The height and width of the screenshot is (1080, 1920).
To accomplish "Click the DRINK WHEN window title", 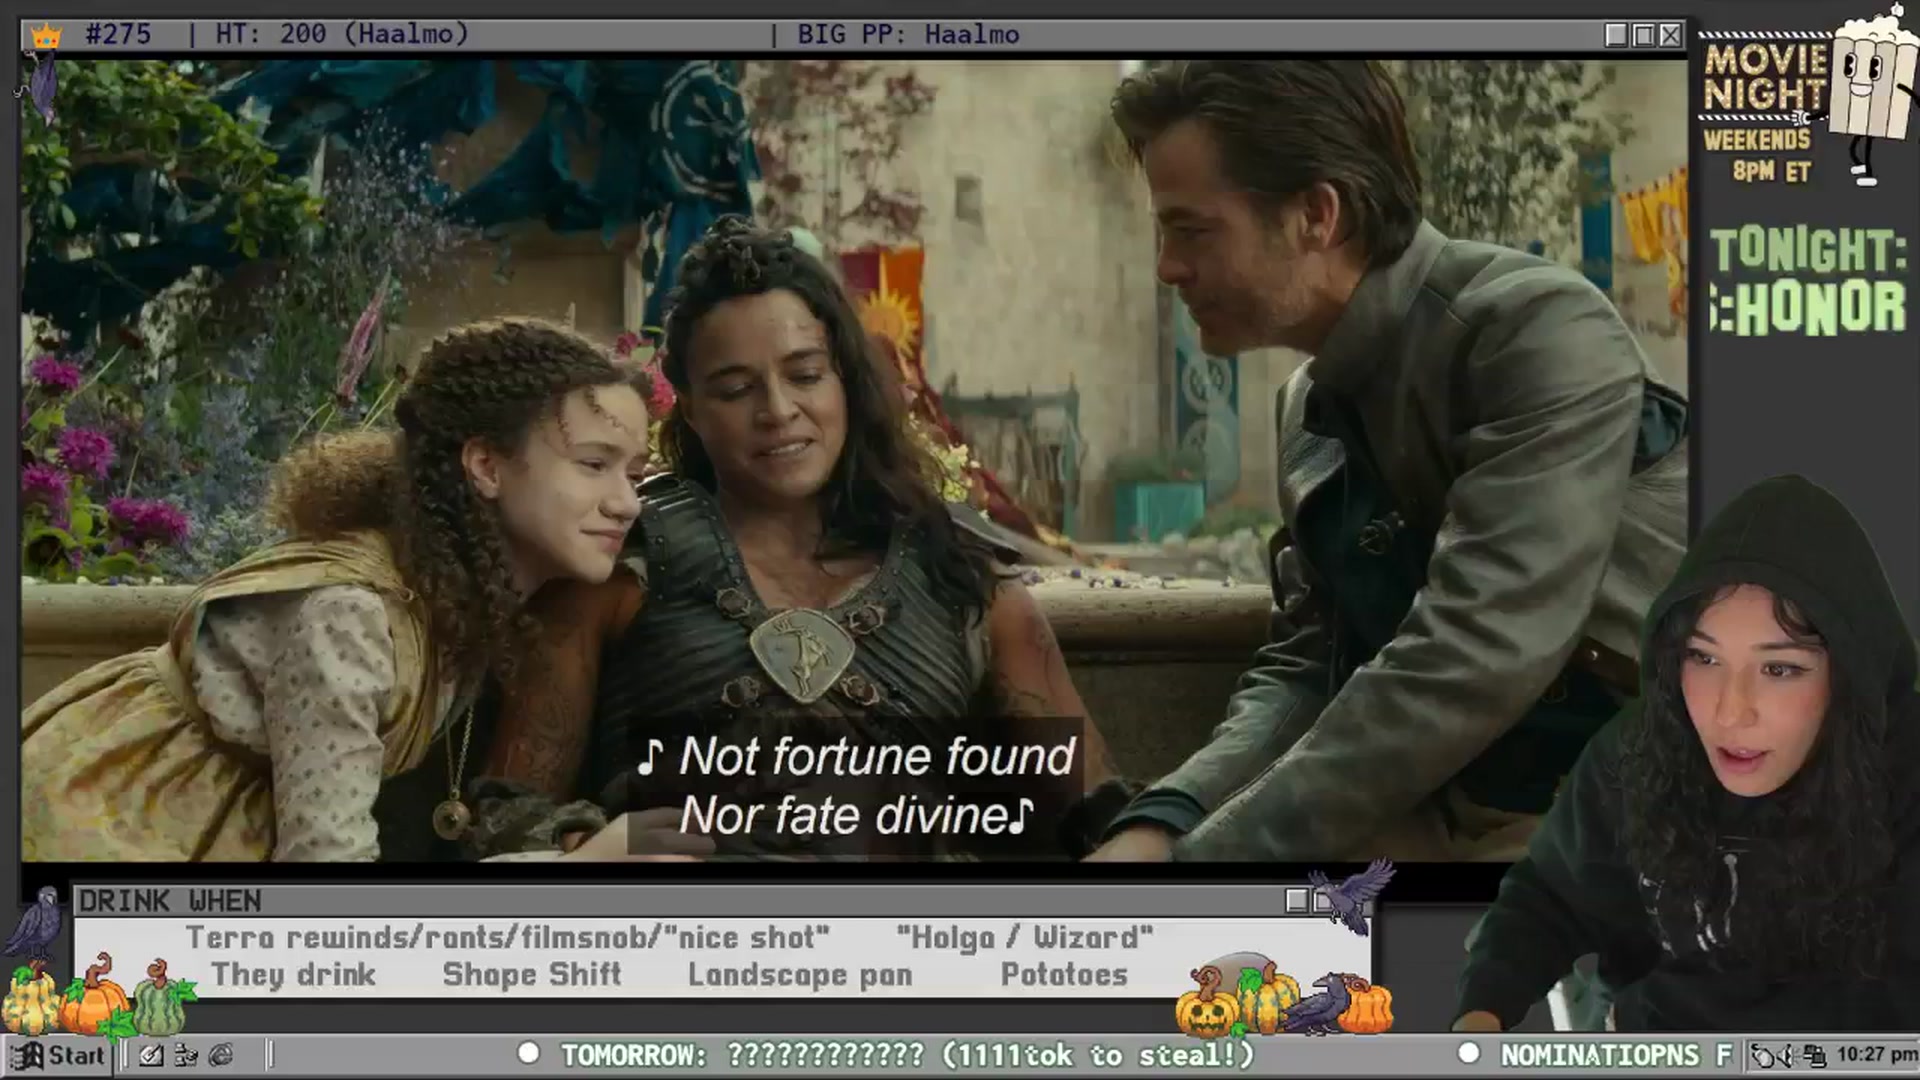I will [170, 901].
